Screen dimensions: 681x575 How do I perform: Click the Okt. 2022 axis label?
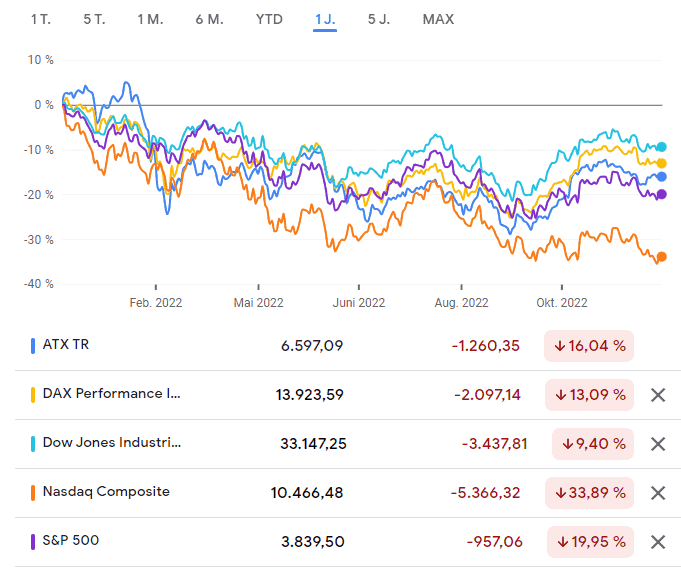tap(562, 303)
